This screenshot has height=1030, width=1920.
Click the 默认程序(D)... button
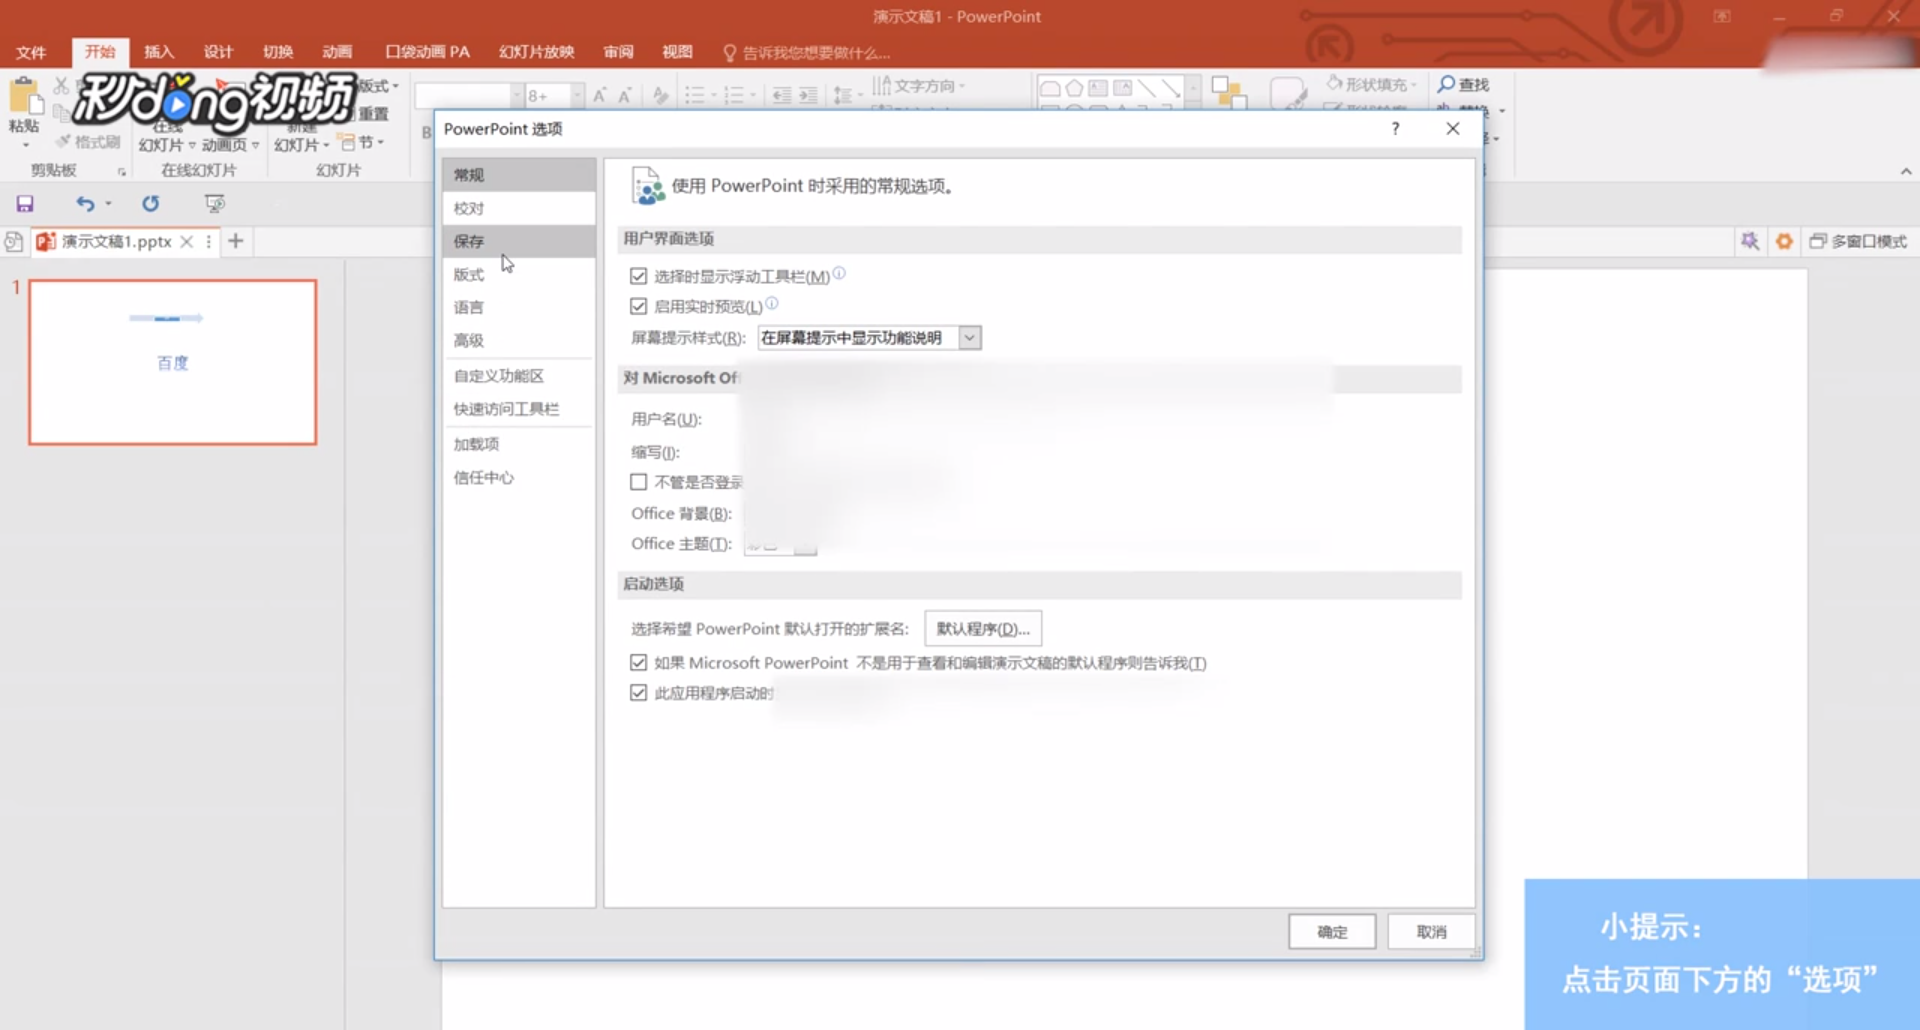click(983, 629)
